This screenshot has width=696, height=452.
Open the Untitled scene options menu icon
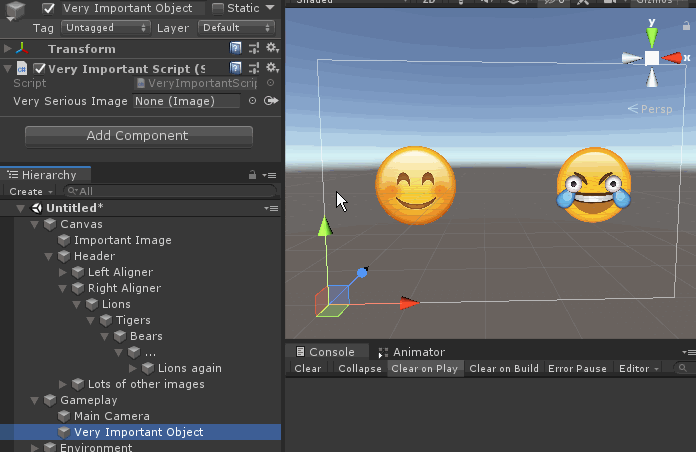pyautogui.click(x=271, y=208)
